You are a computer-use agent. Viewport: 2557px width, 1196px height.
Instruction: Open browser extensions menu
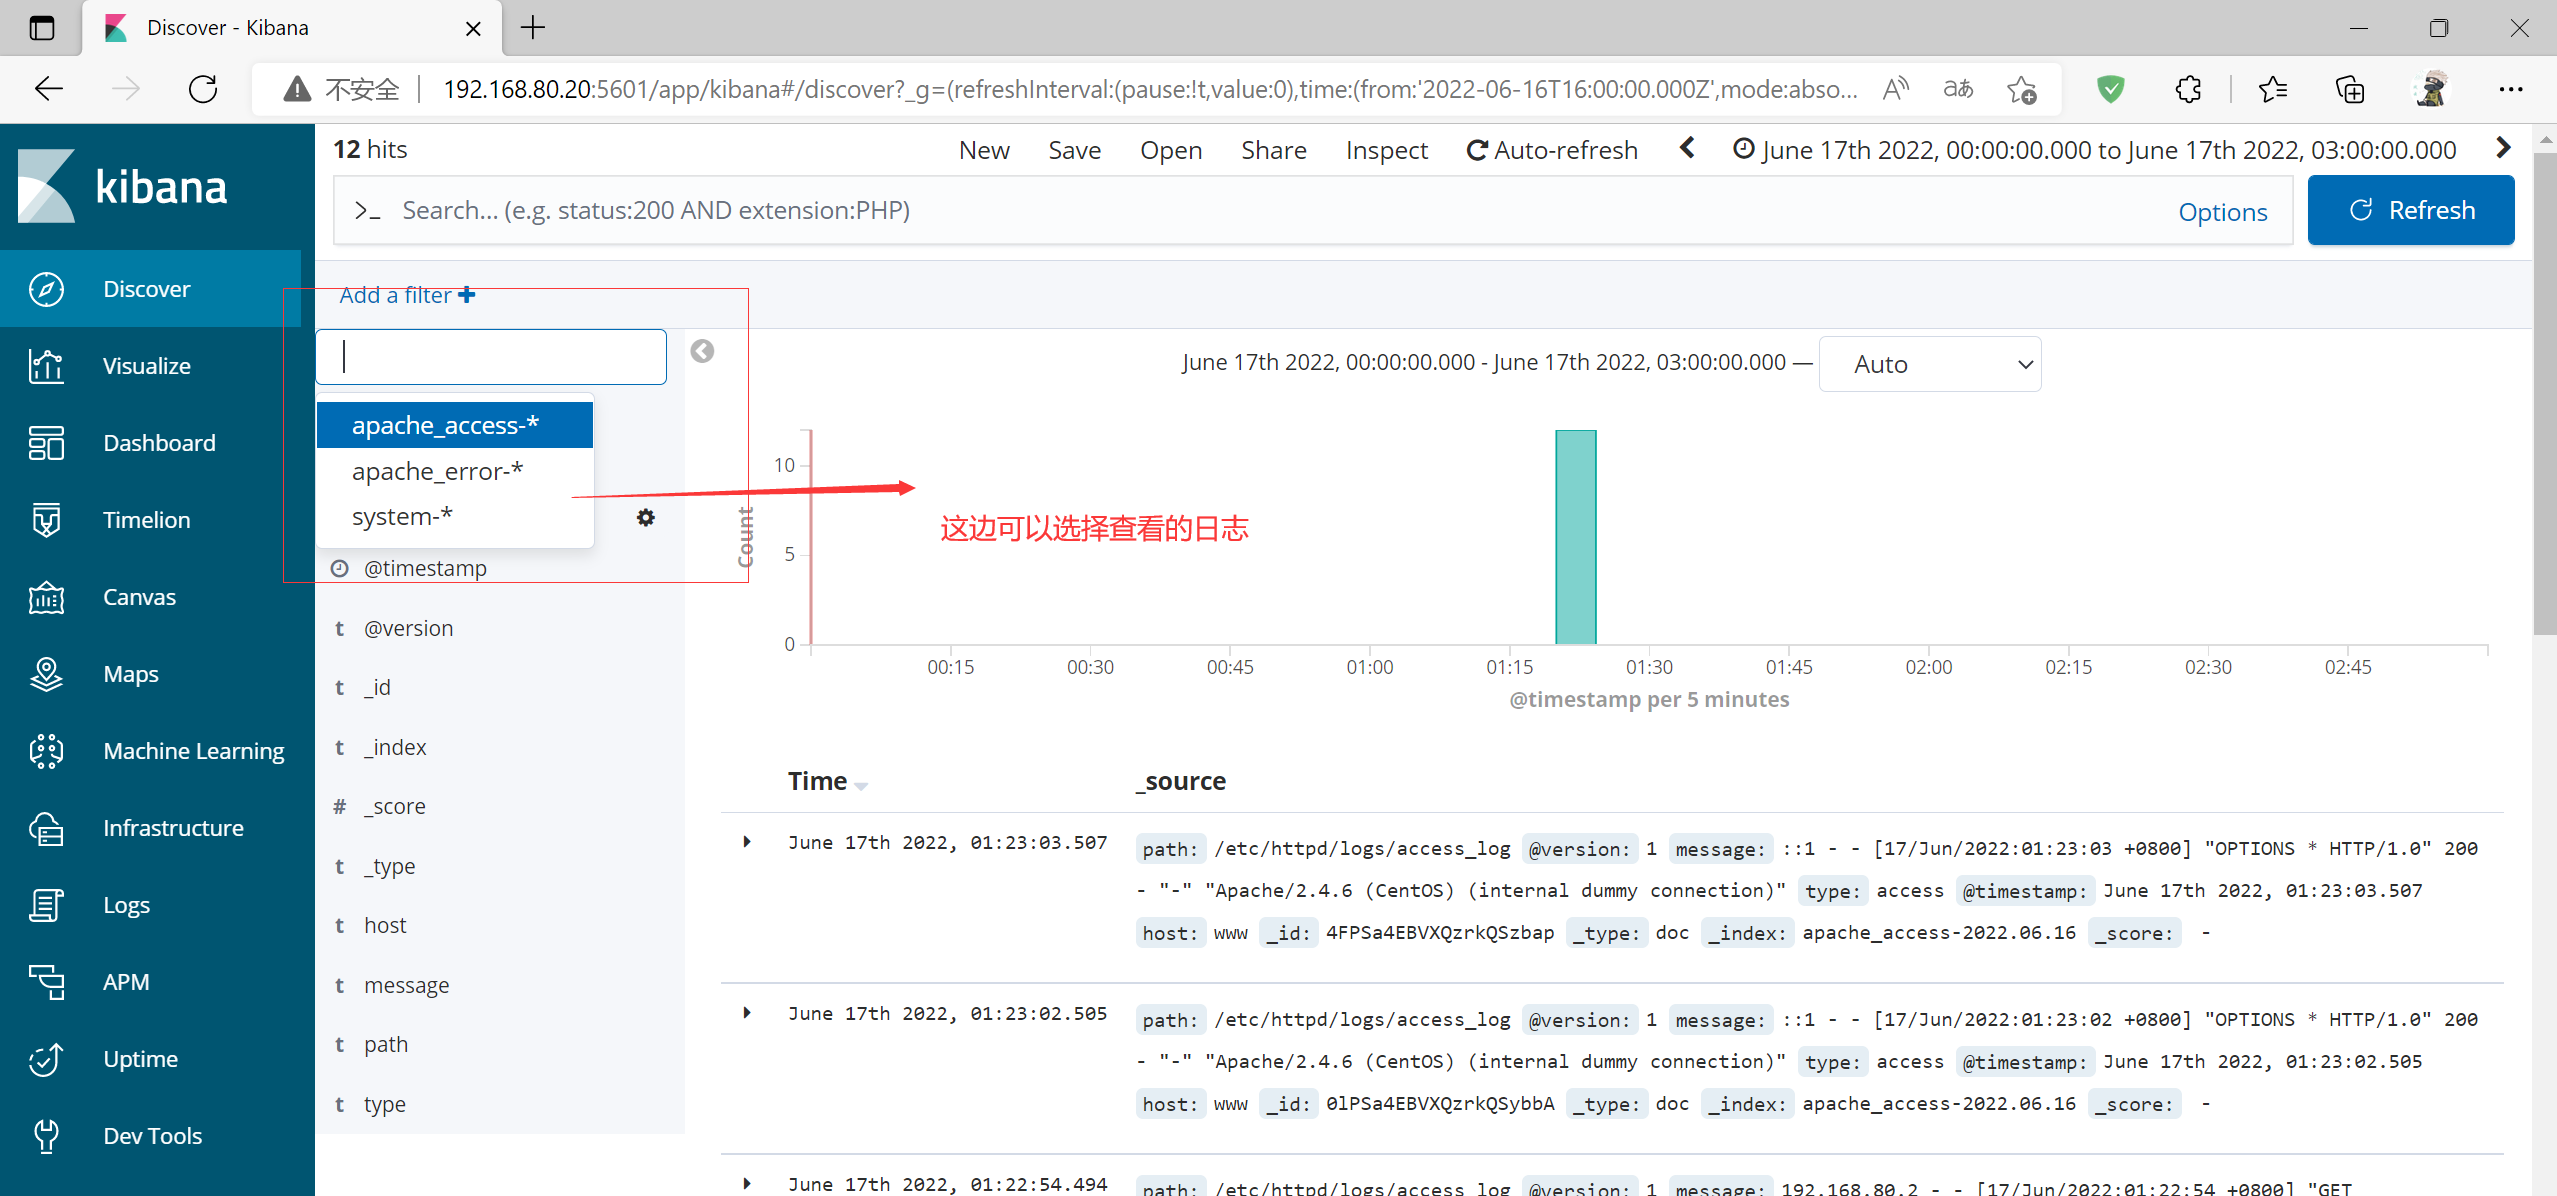tap(2188, 89)
